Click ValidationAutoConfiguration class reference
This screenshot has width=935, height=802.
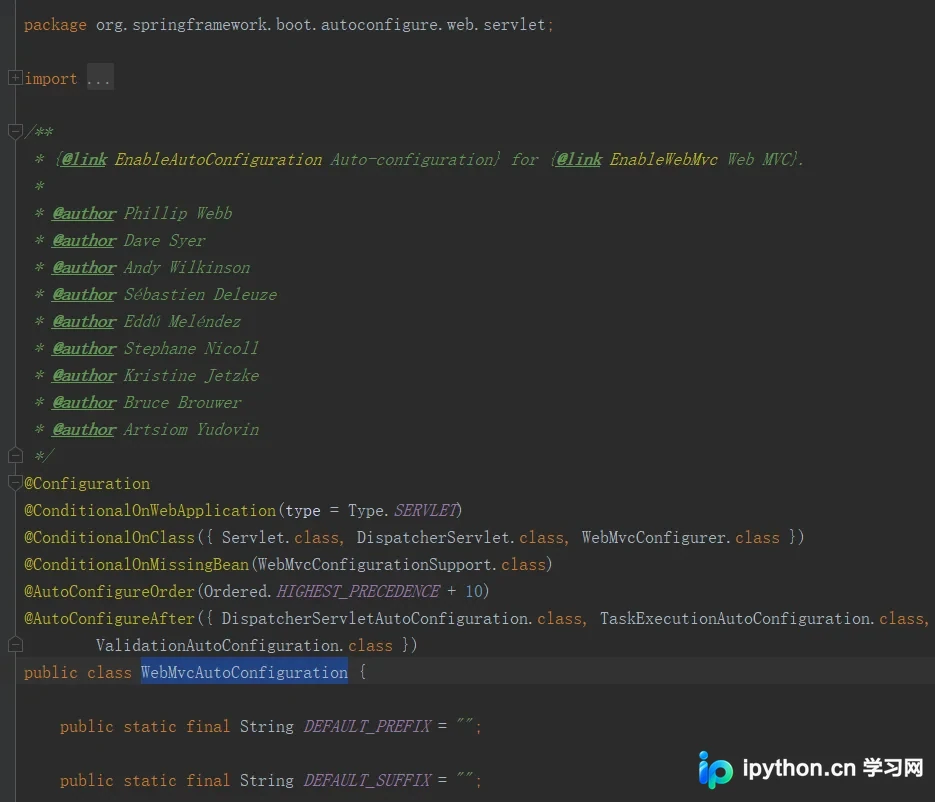coord(218,645)
